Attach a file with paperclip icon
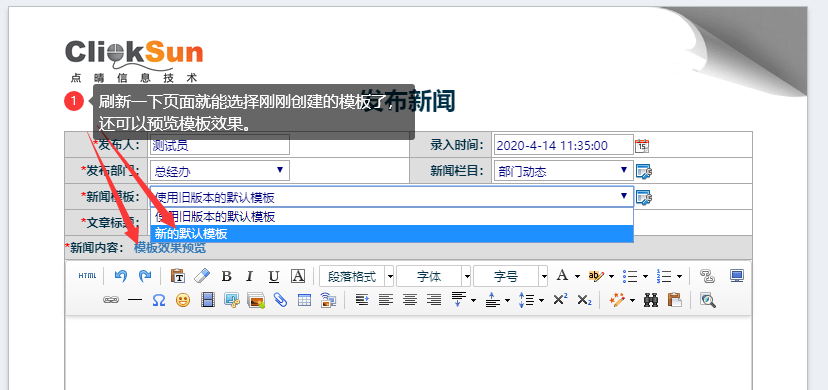This screenshot has height=390, width=828. [280, 300]
